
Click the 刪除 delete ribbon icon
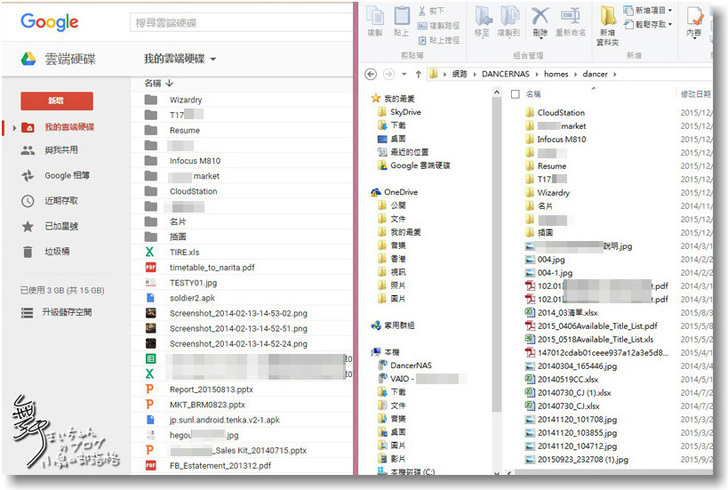[540, 16]
